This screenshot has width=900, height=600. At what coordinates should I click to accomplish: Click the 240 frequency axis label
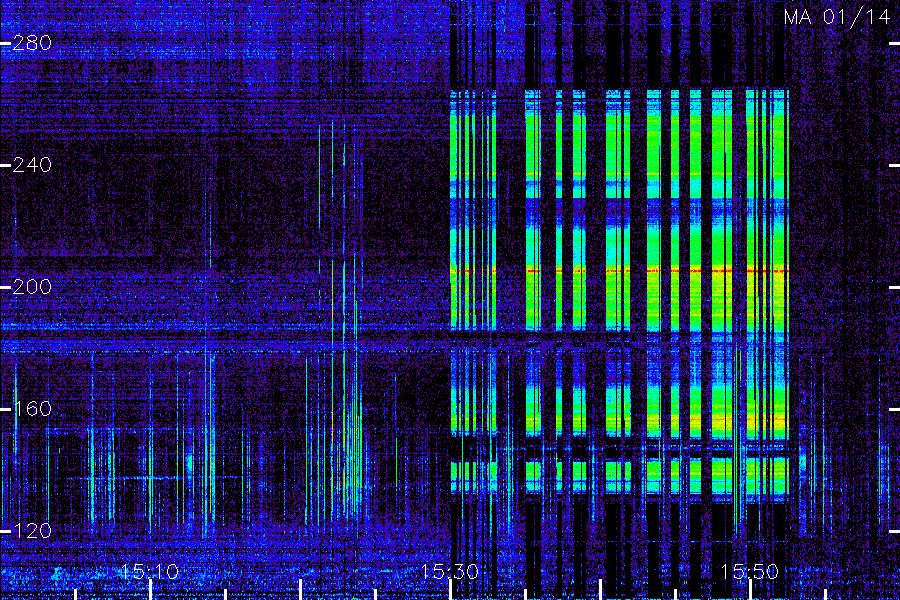coord(32,165)
